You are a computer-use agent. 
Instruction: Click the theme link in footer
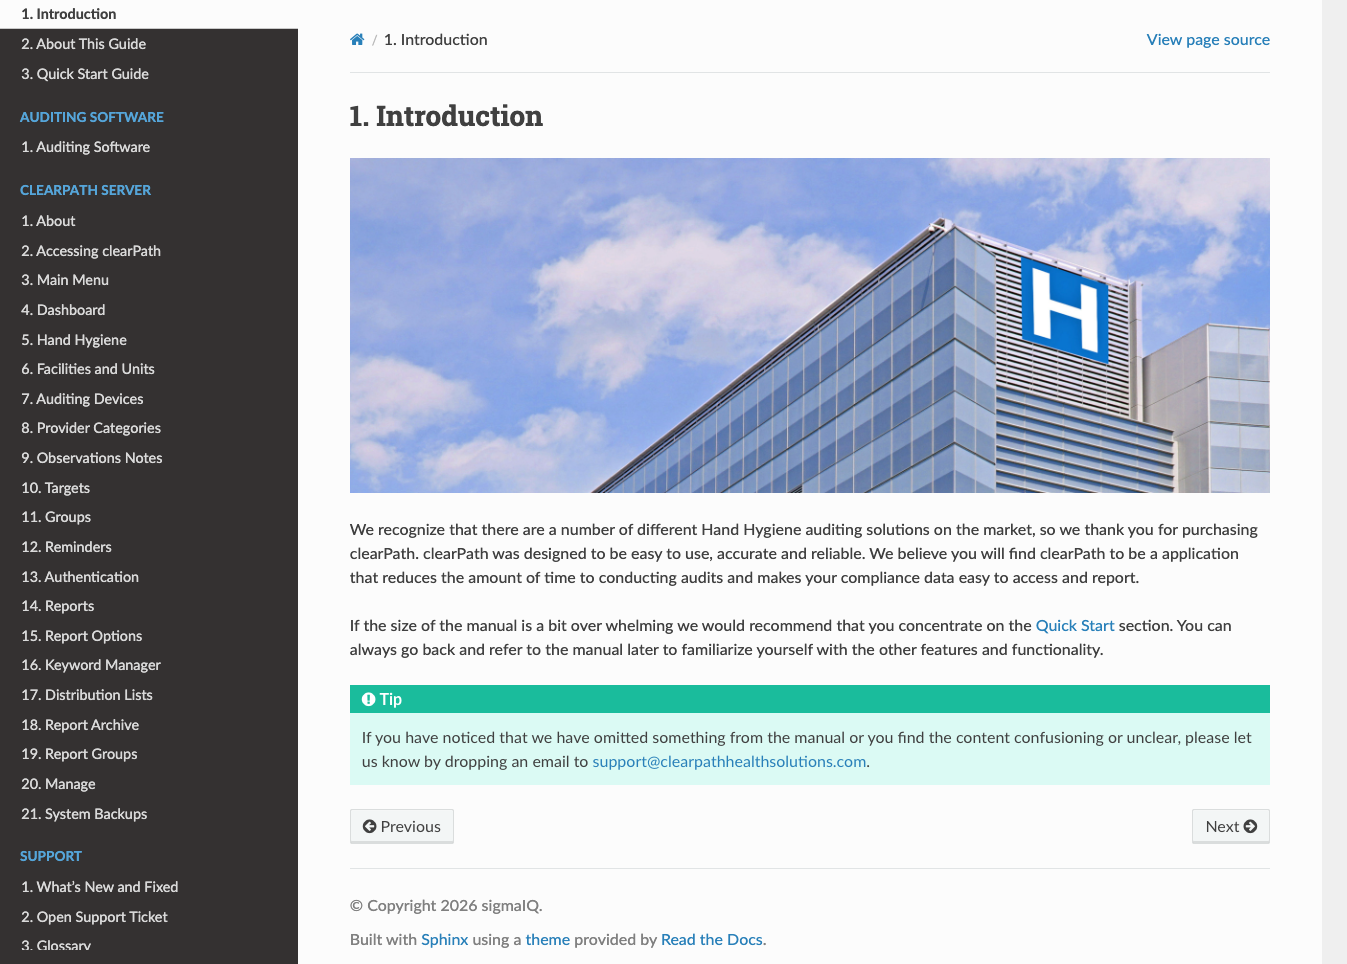547,939
